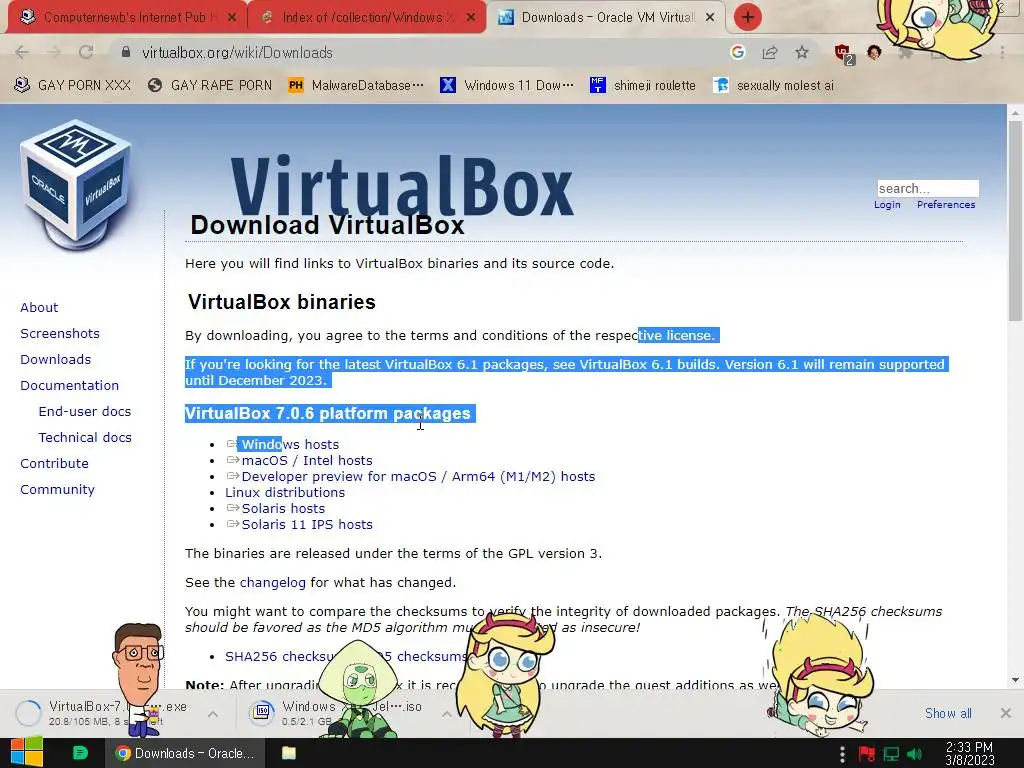The width and height of the screenshot is (1024, 768).
Task: Click the VirtualBox exe download progress circle
Action: 28,713
